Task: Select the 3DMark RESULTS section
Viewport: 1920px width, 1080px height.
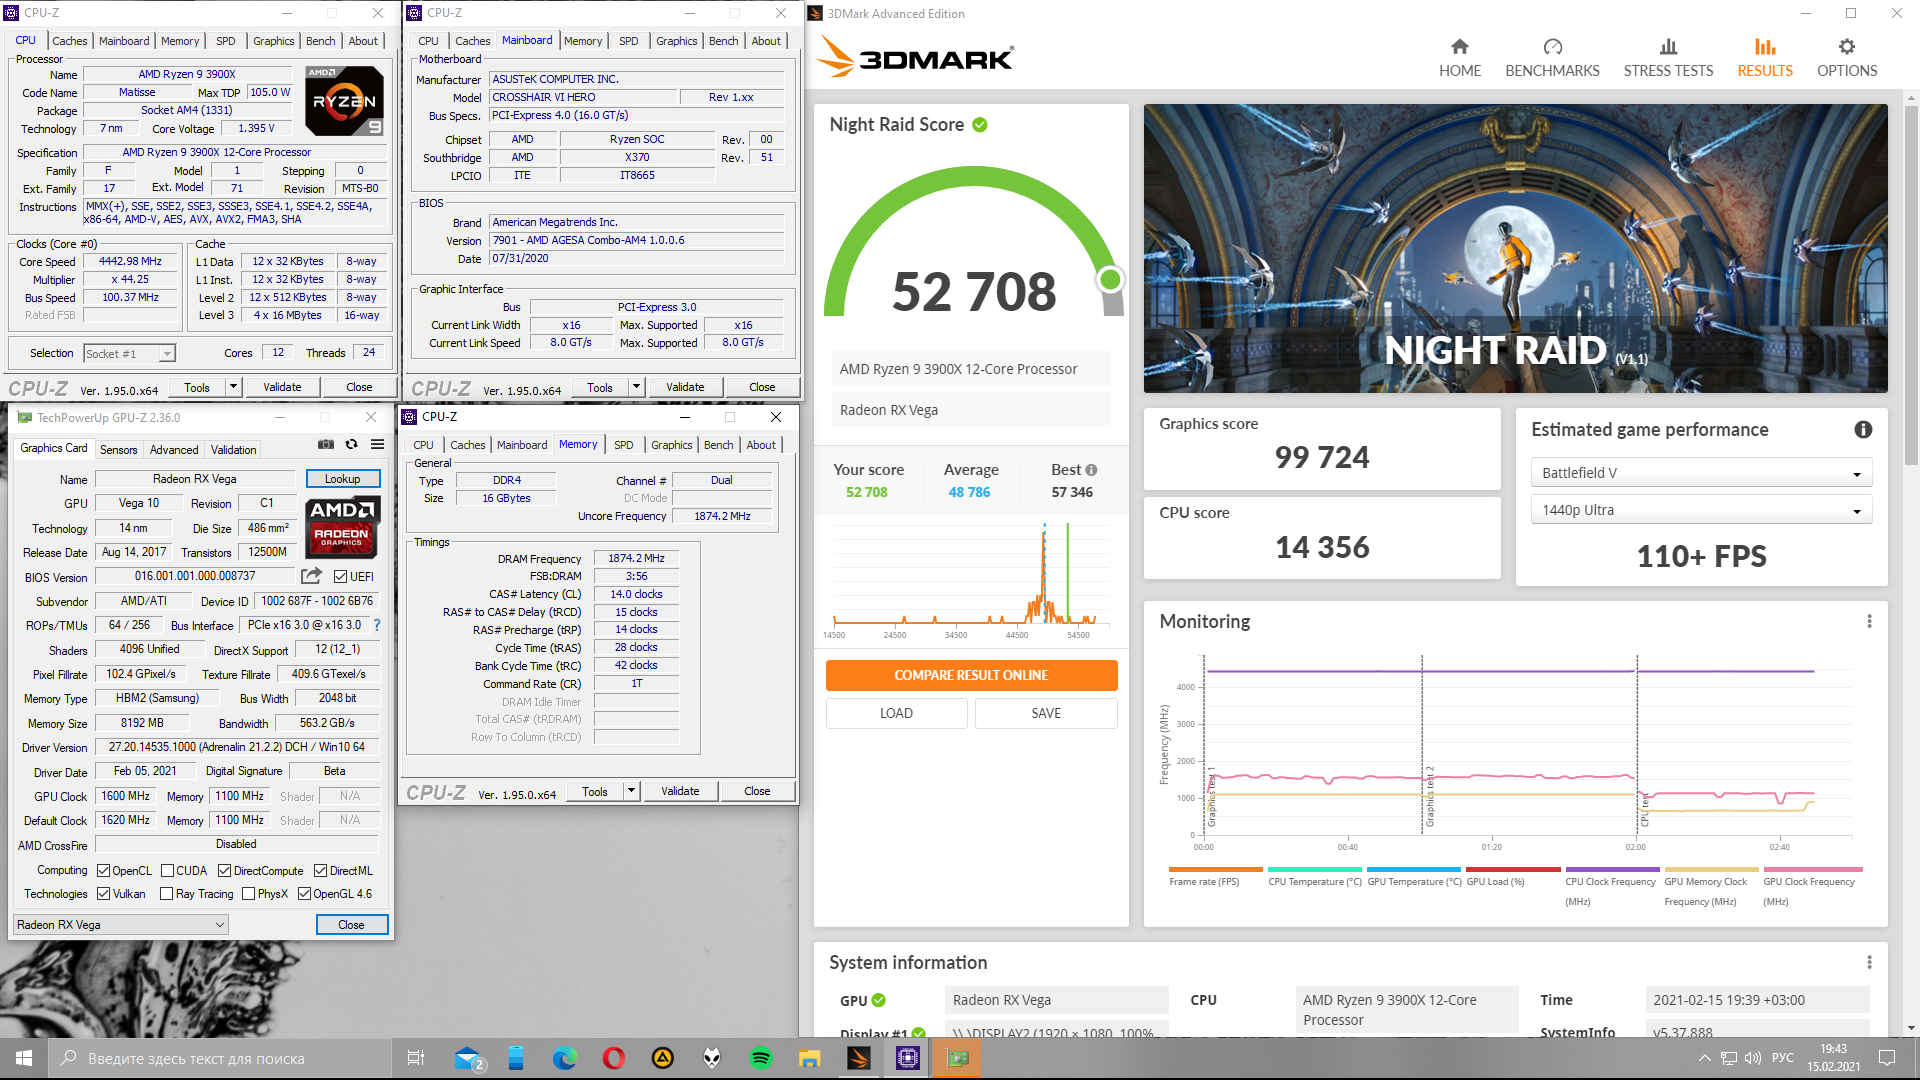Action: click(x=1765, y=58)
